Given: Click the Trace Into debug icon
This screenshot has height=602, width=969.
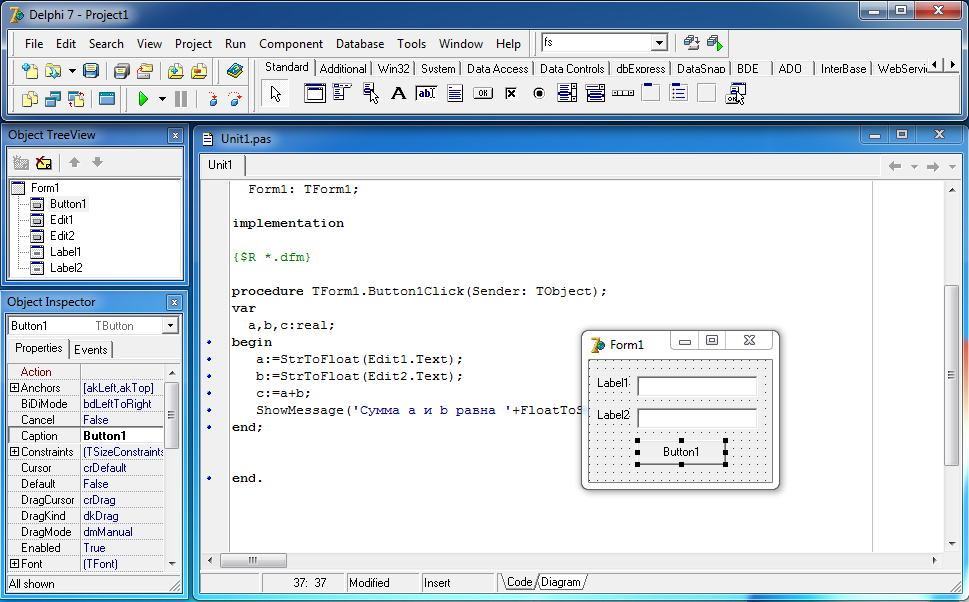Looking at the screenshot, I should 213,98.
